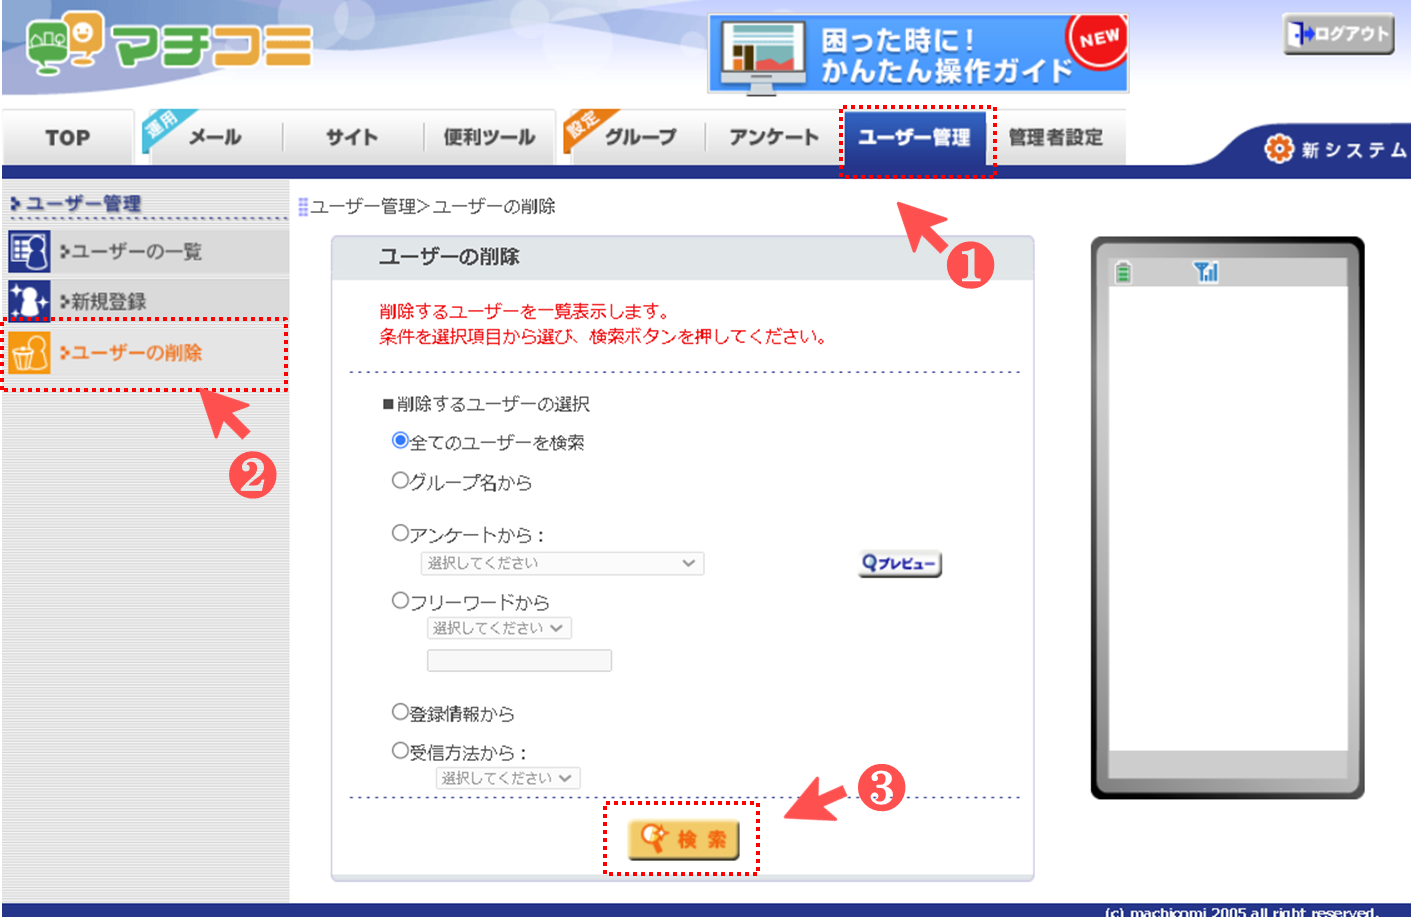Click the orange user deletion trash icon

[29, 353]
